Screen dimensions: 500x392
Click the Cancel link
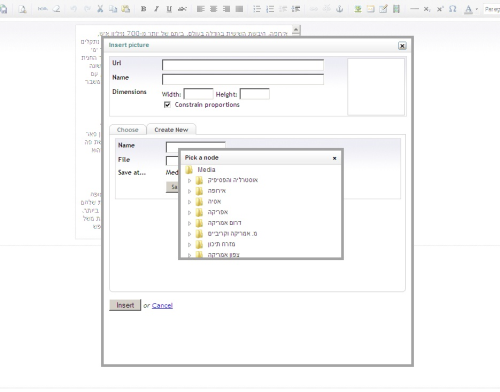point(162,305)
